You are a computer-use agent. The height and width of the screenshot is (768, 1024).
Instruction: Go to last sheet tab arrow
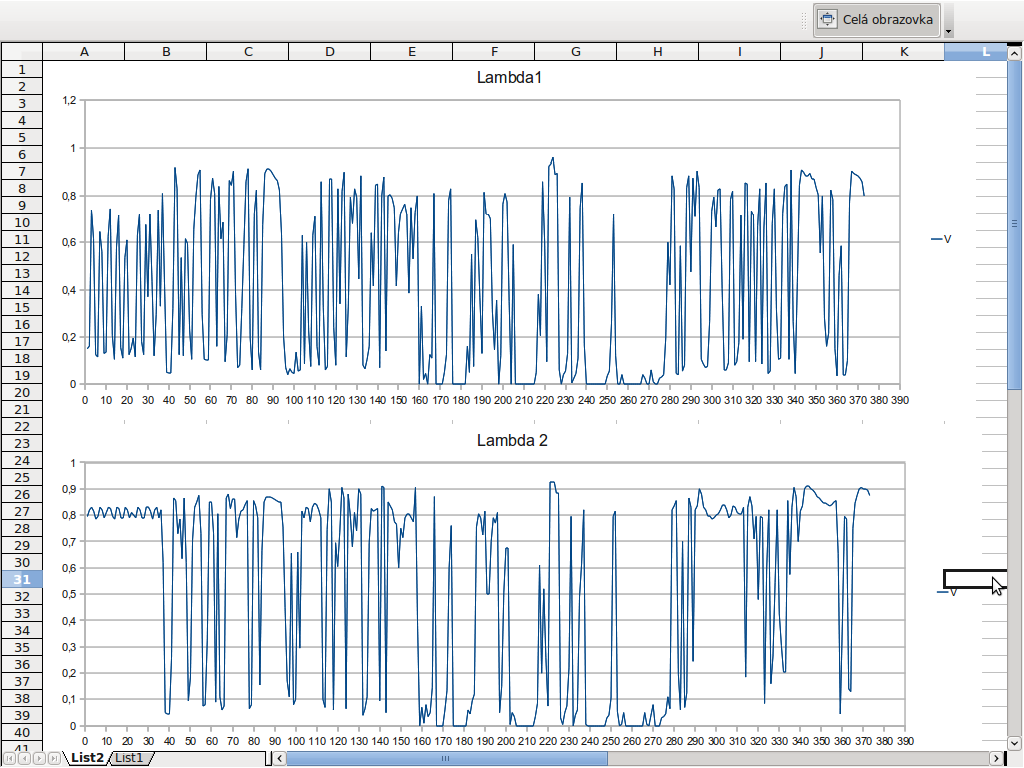pyautogui.click(x=54, y=759)
